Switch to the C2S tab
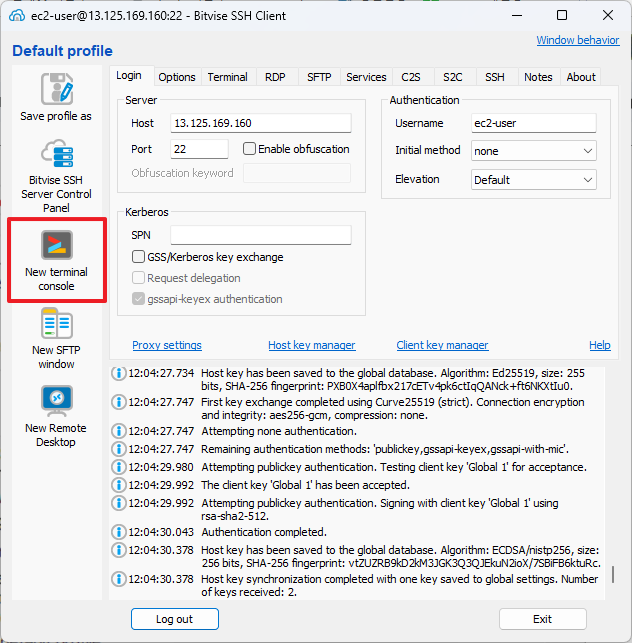Screen dimensions: 632x643 coord(411,77)
